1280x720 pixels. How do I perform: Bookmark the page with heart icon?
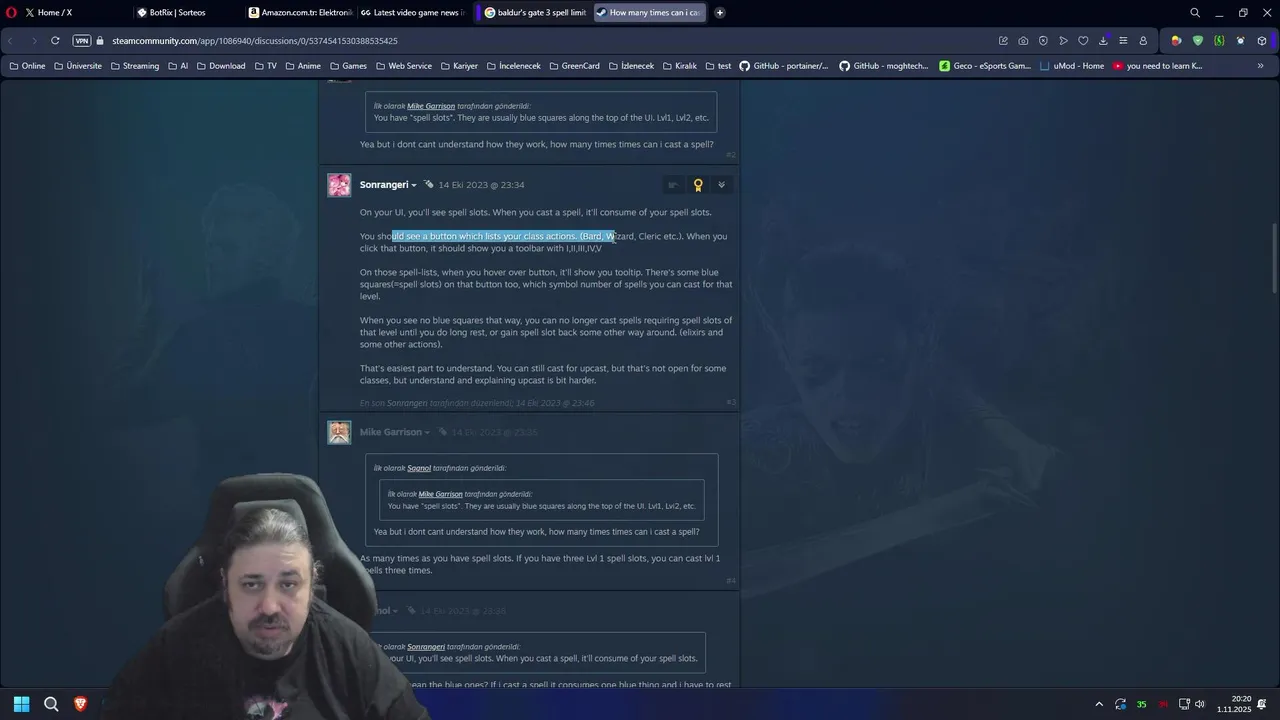(1083, 41)
